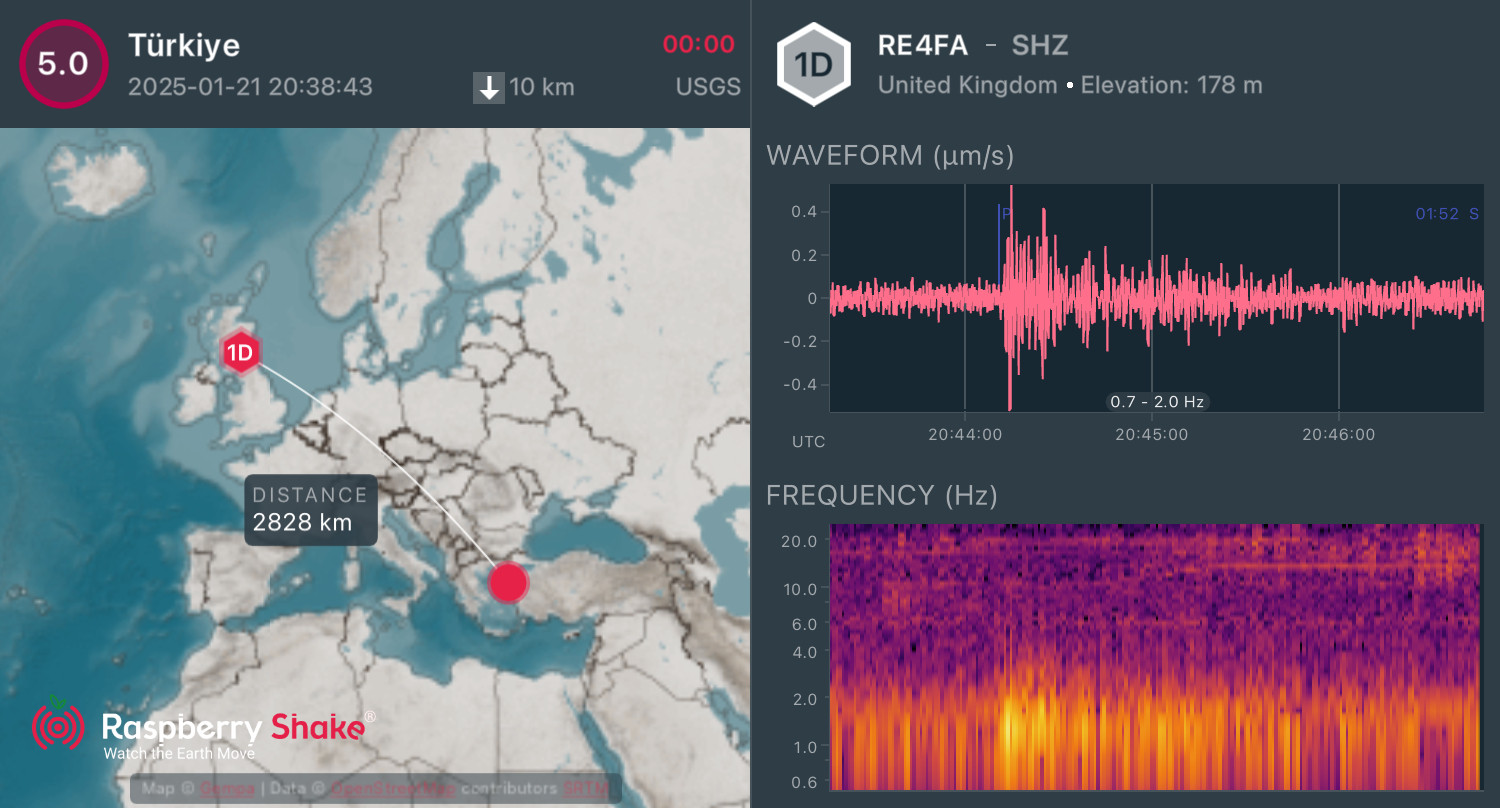Click the OpenStreetMap attribution link
This screenshot has height=808, width=1500.
(394, 789)
